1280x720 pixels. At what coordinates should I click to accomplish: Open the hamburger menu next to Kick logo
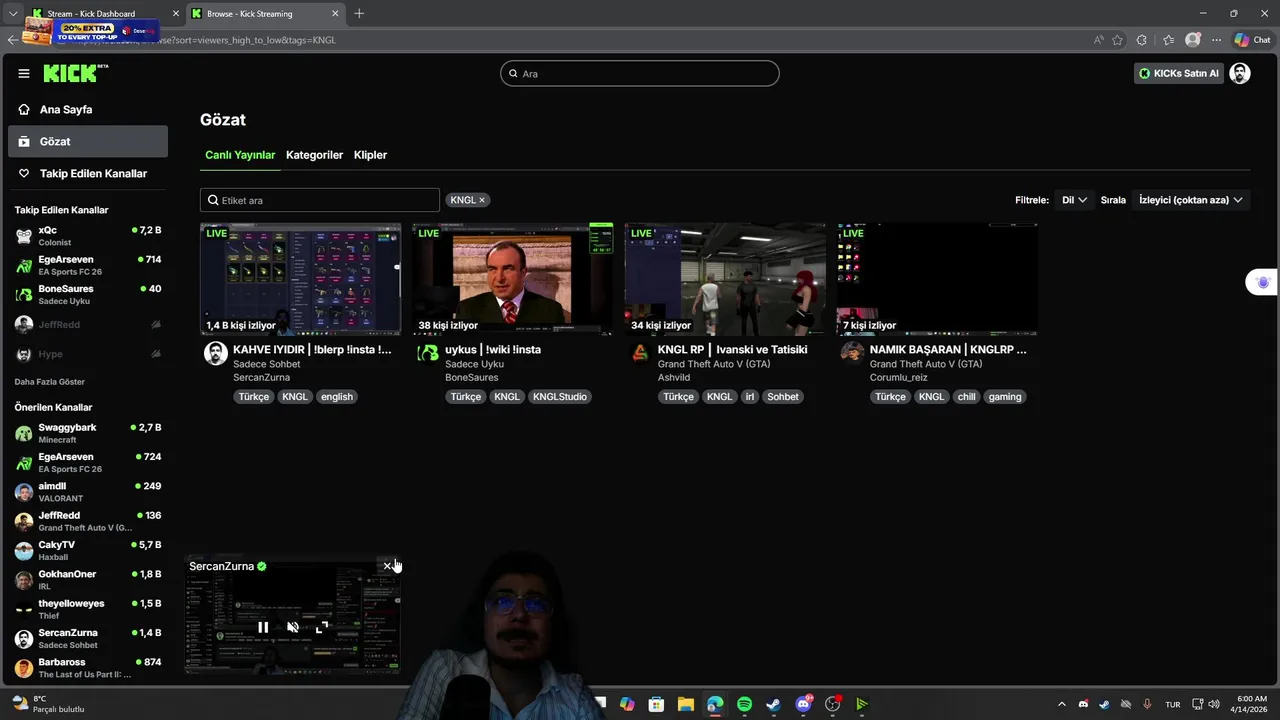pyautogui.click(x=24, y=73)
